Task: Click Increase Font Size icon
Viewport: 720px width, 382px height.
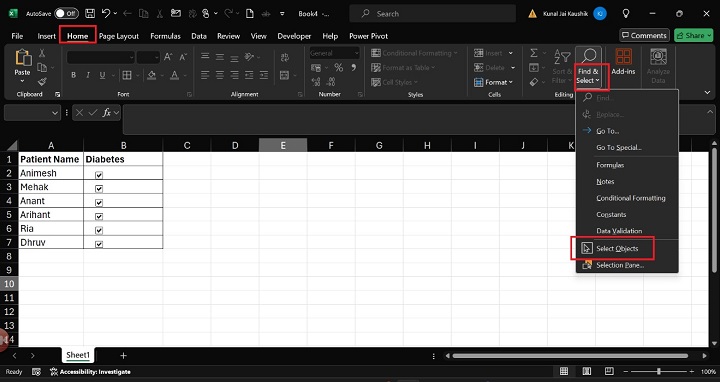Action: [x=168, y=57]
